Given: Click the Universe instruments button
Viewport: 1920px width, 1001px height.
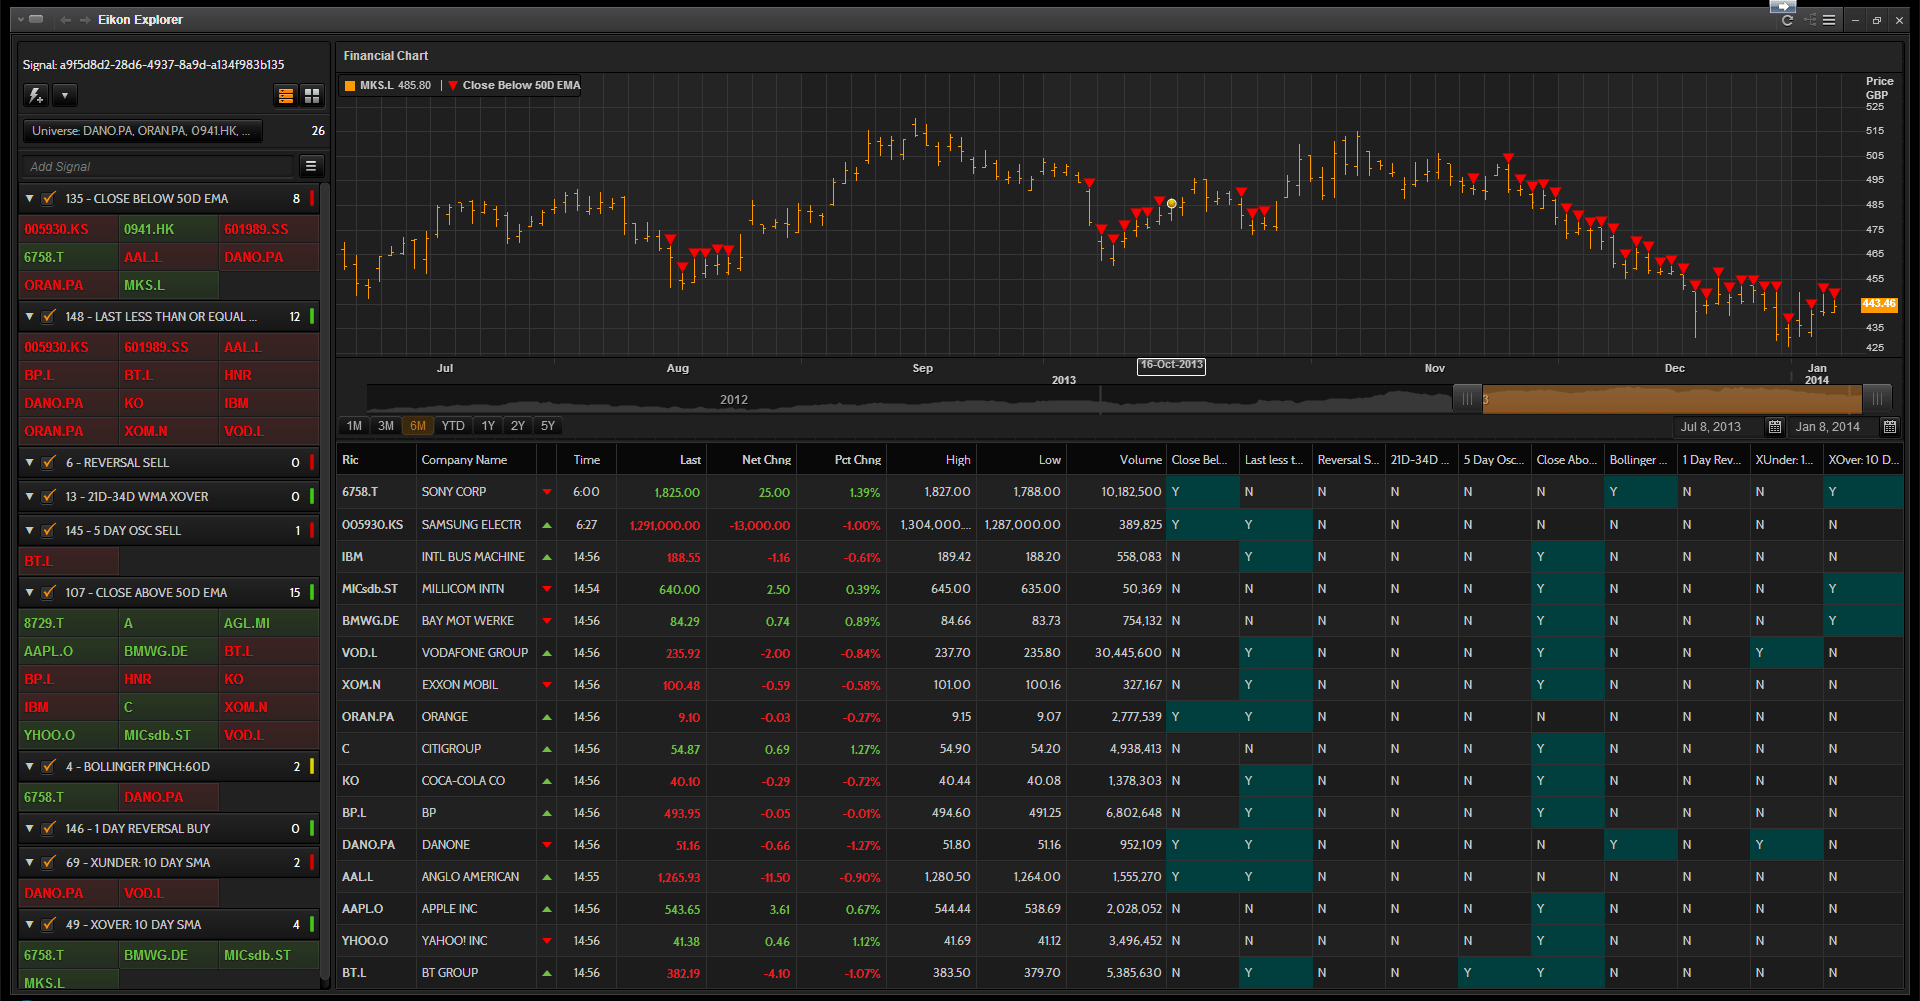Looking at the screenshot, I should 142,131.
